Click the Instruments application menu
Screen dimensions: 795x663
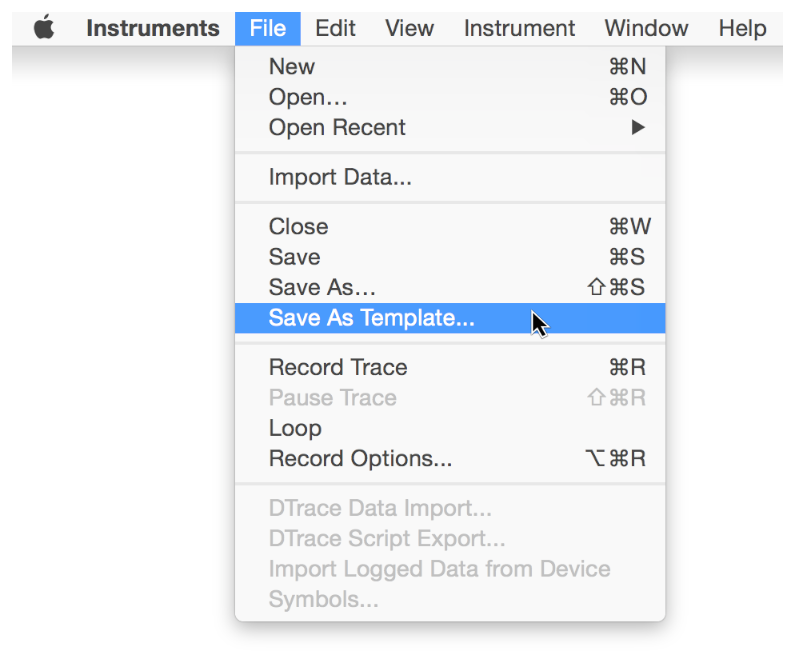152,28
